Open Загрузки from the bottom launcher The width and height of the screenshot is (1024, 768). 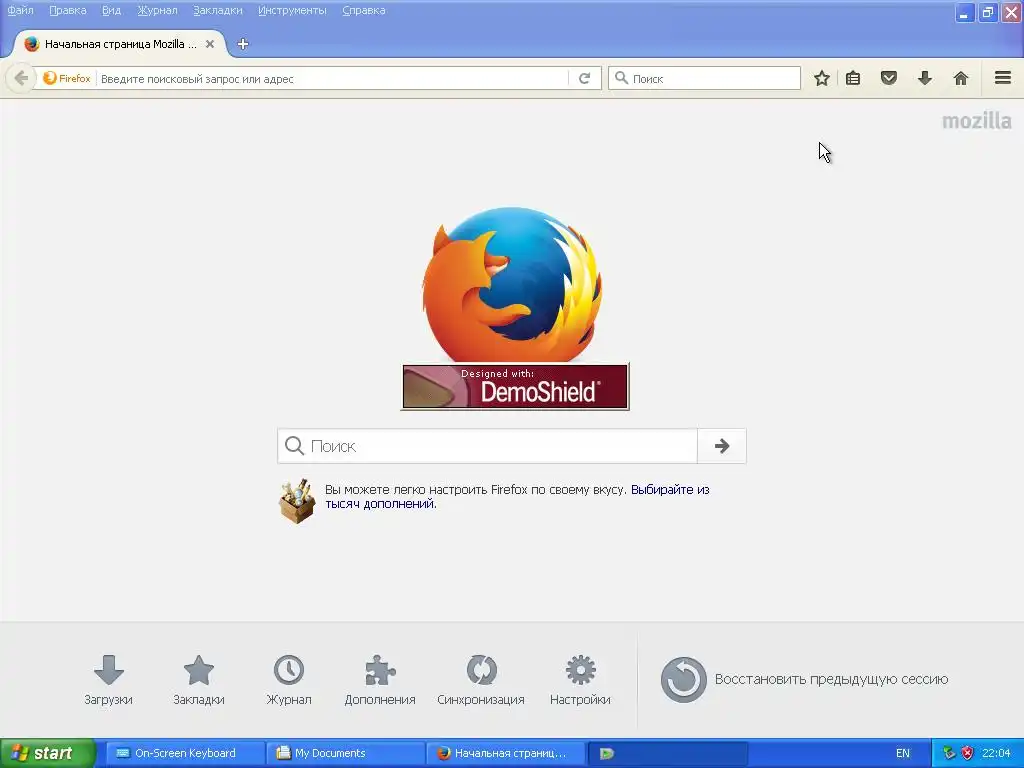[108, 680]
